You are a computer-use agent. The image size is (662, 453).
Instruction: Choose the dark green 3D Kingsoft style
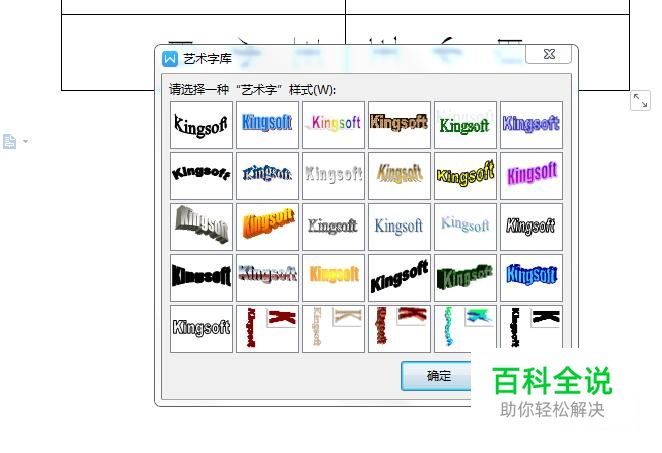tap(465, 278)
